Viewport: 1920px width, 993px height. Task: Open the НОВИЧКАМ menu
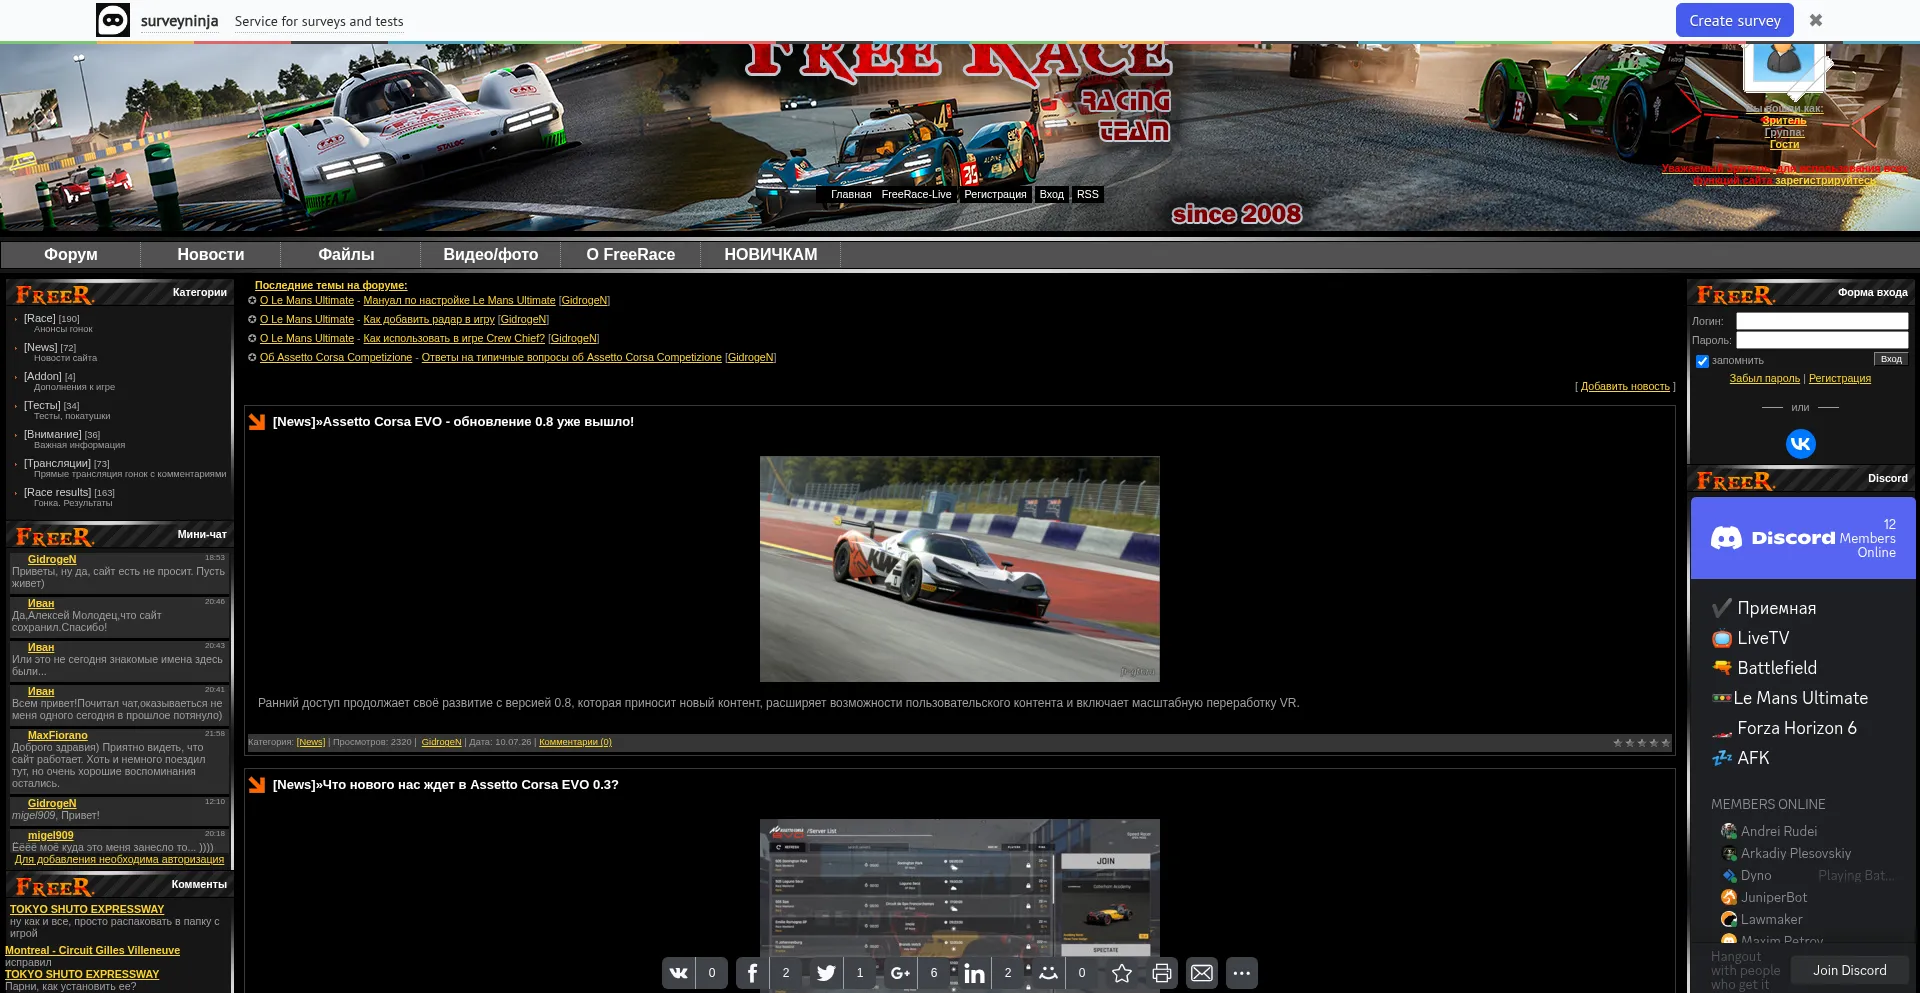[x=771, y=255]
